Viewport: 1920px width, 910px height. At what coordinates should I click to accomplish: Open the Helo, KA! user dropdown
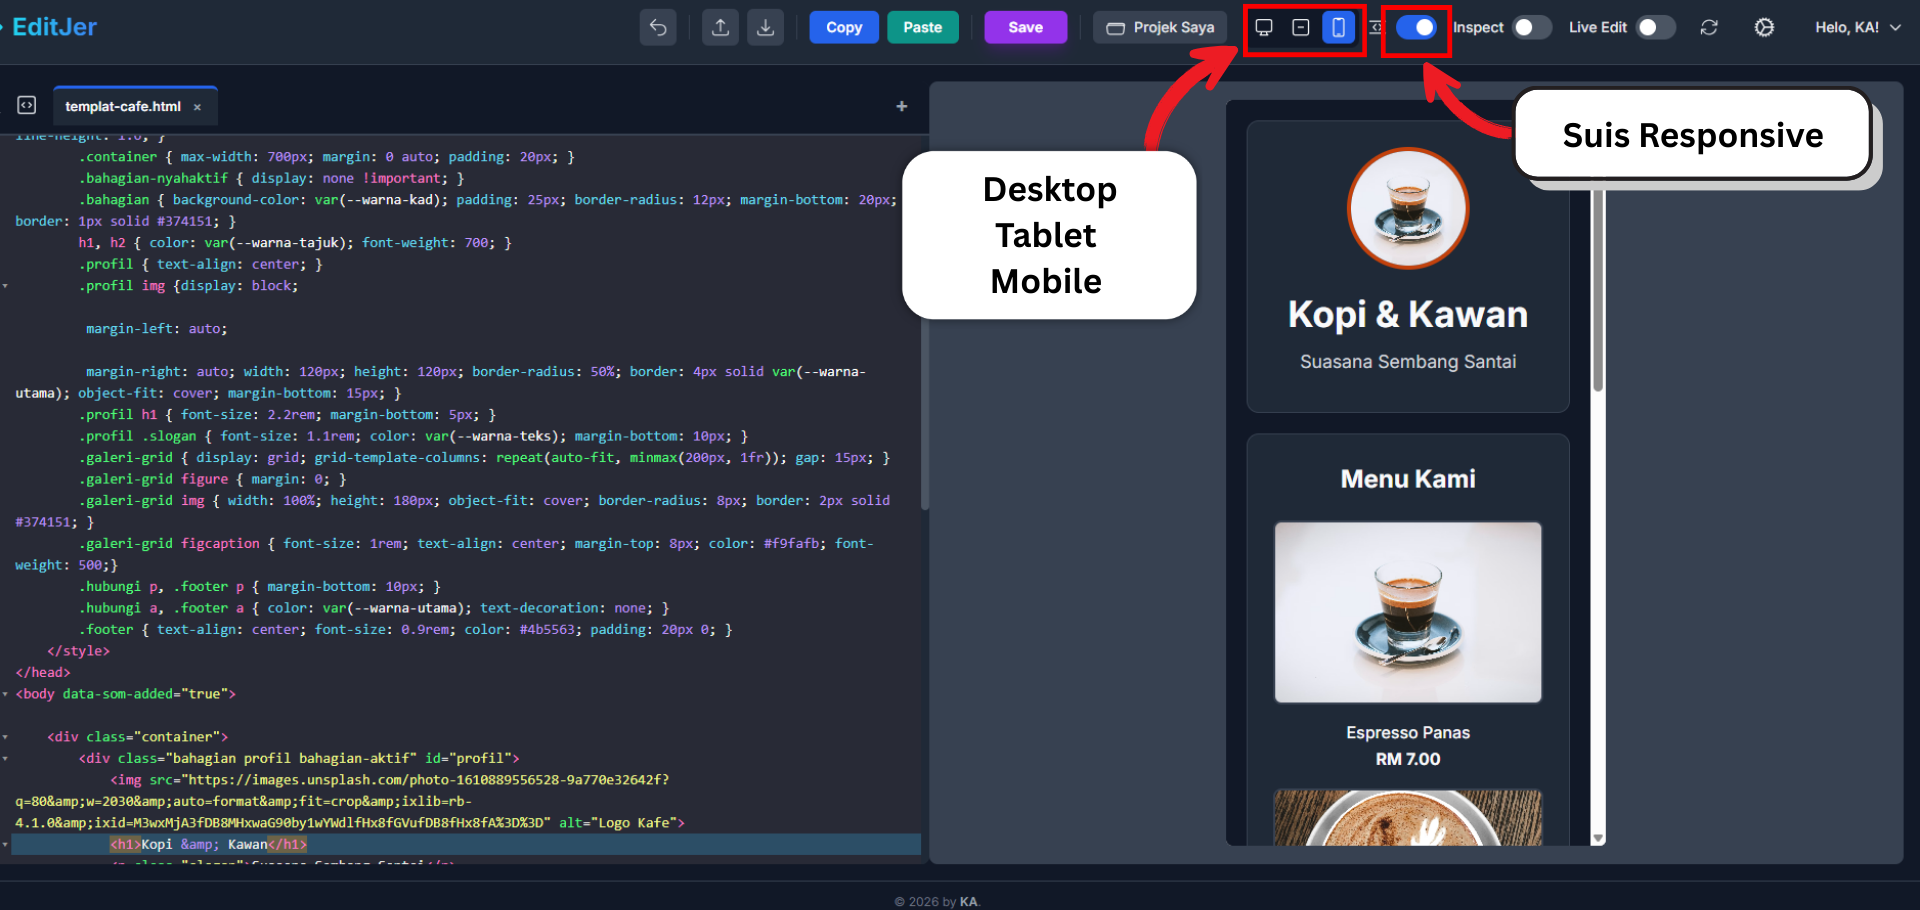pos(1858,28)
